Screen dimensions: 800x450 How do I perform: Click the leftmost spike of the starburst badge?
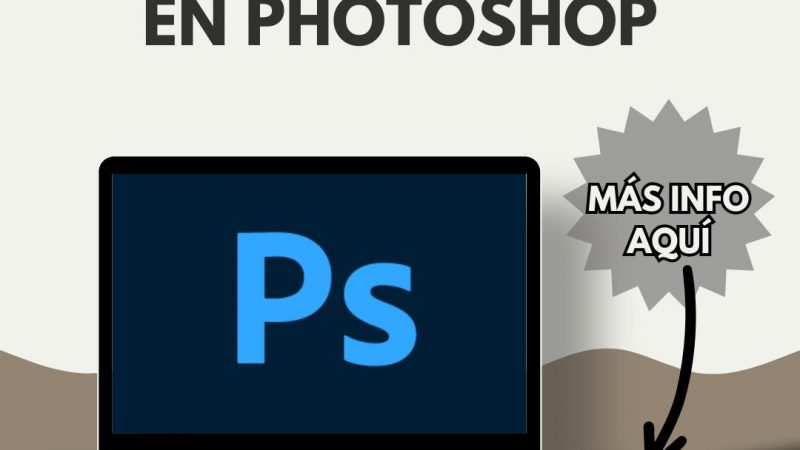pos(572,237)
